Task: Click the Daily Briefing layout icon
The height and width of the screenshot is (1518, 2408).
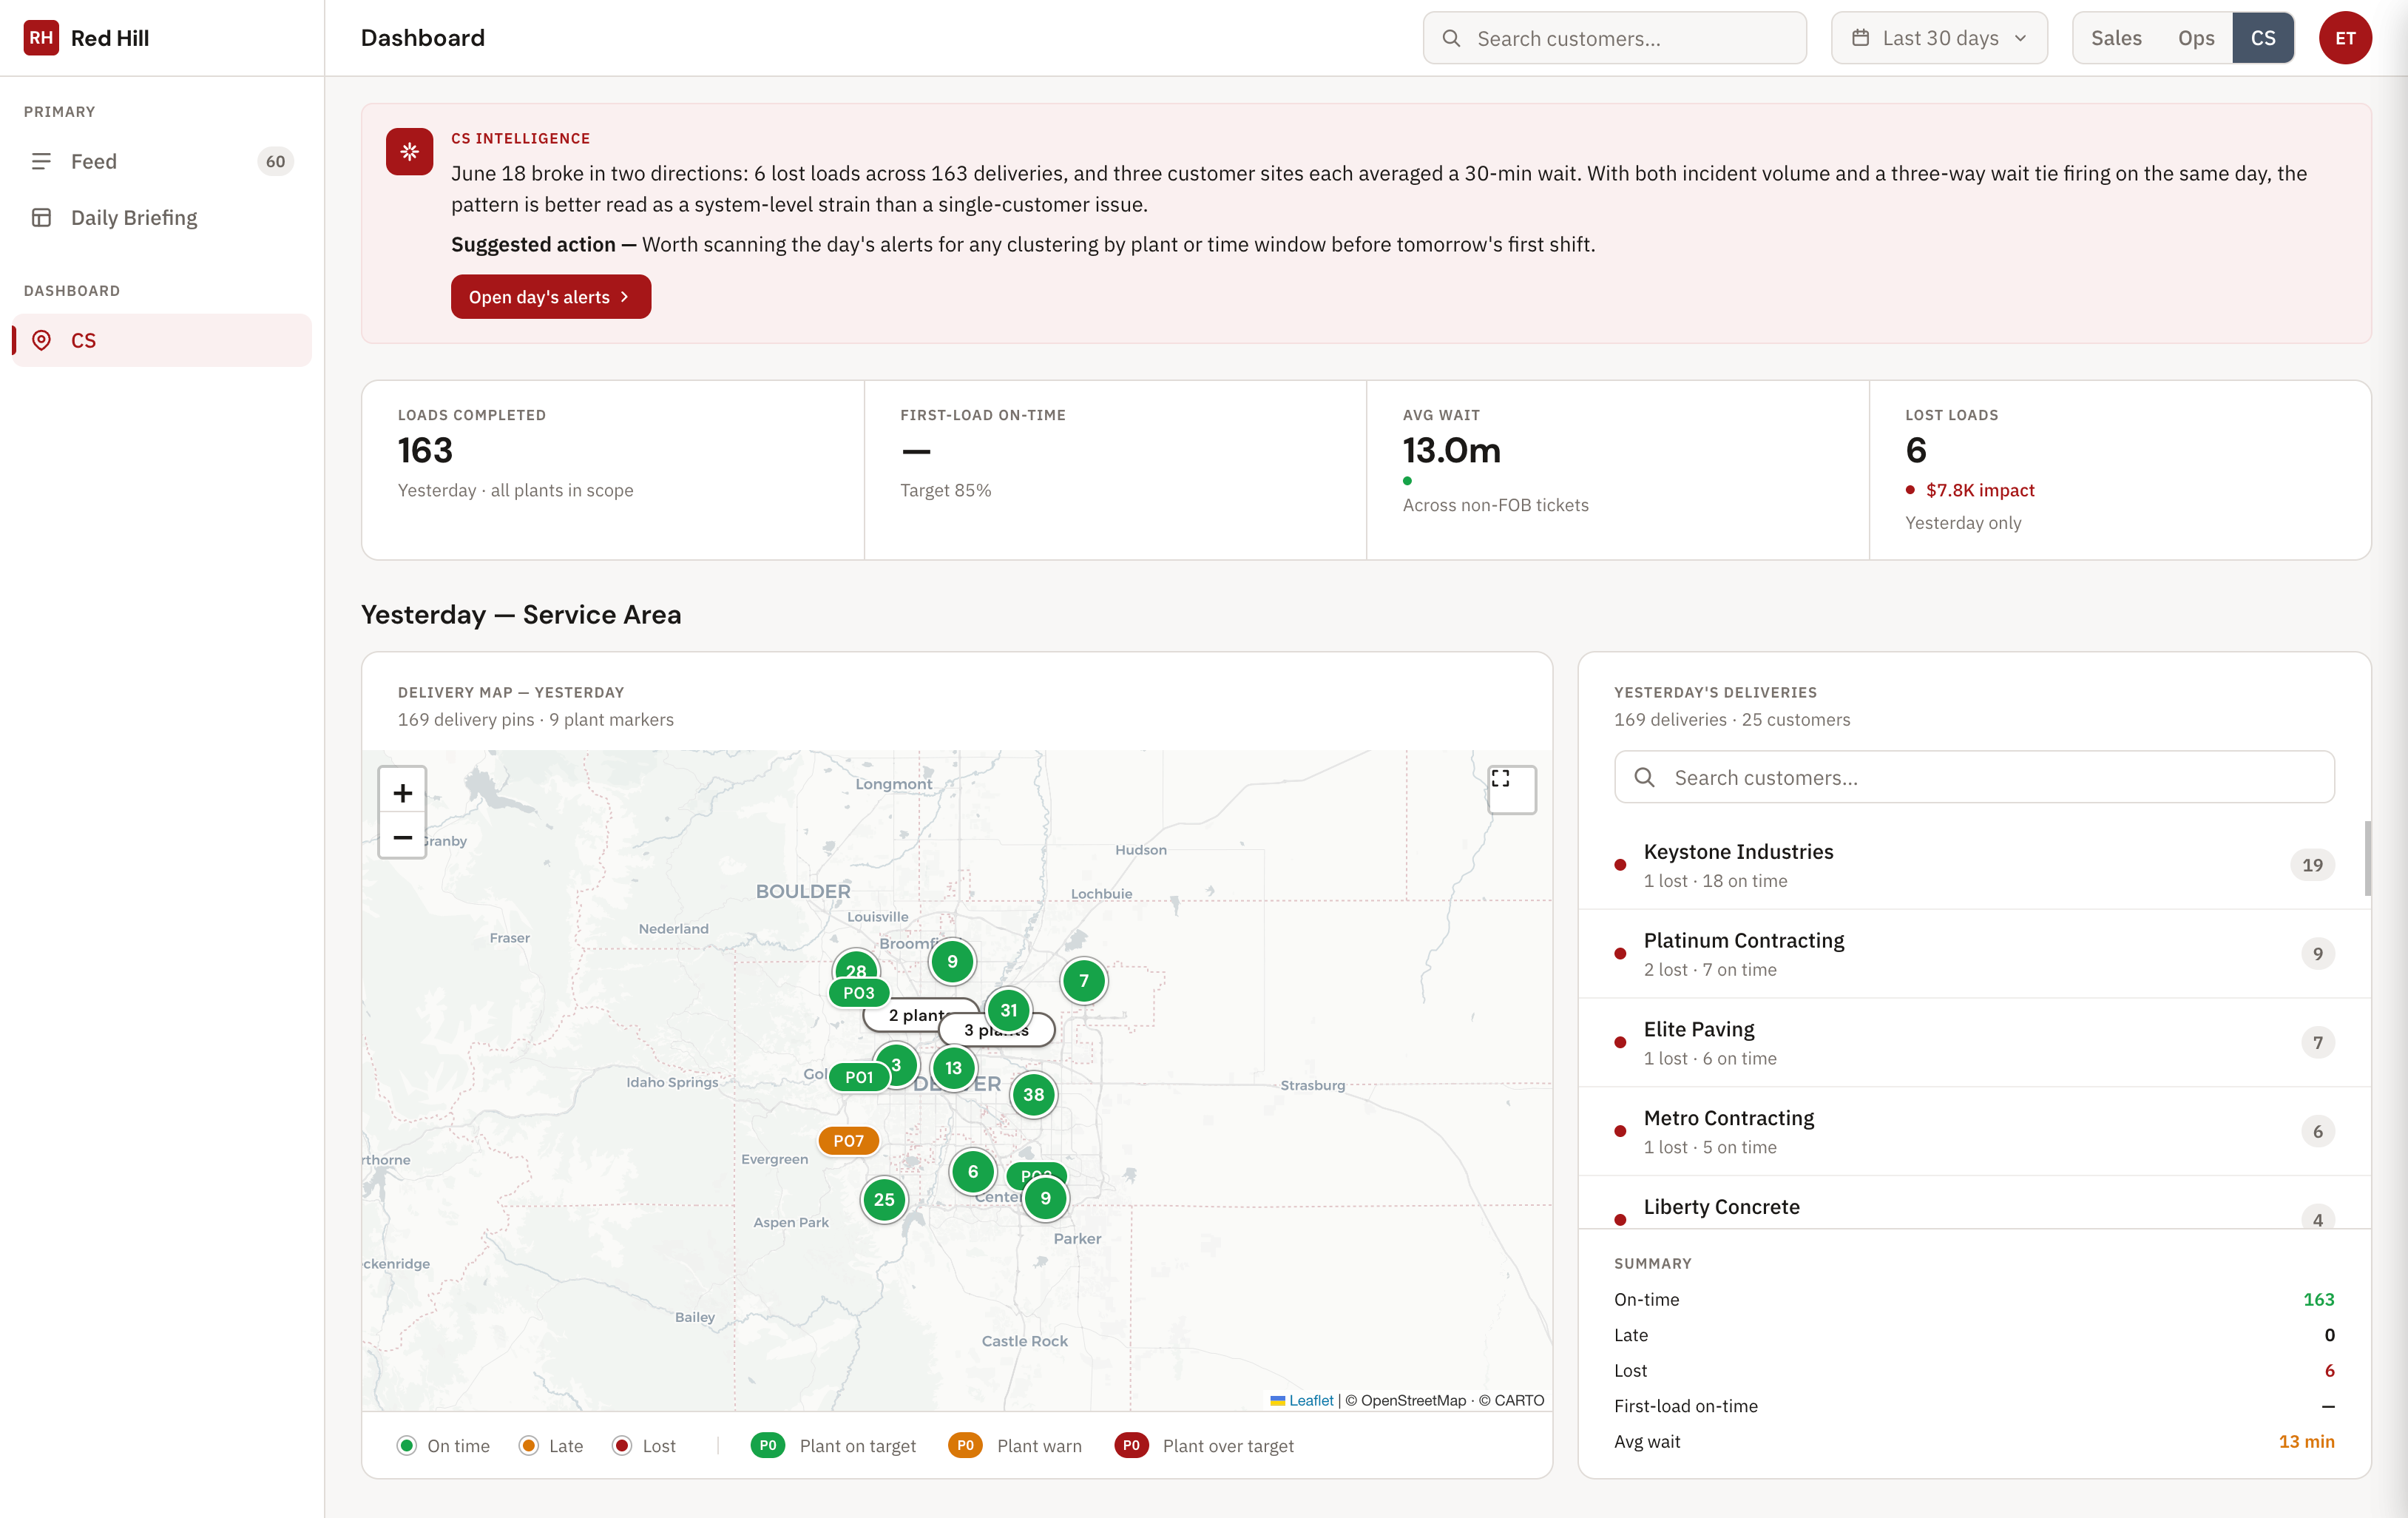Action: (x=41, y=217)
